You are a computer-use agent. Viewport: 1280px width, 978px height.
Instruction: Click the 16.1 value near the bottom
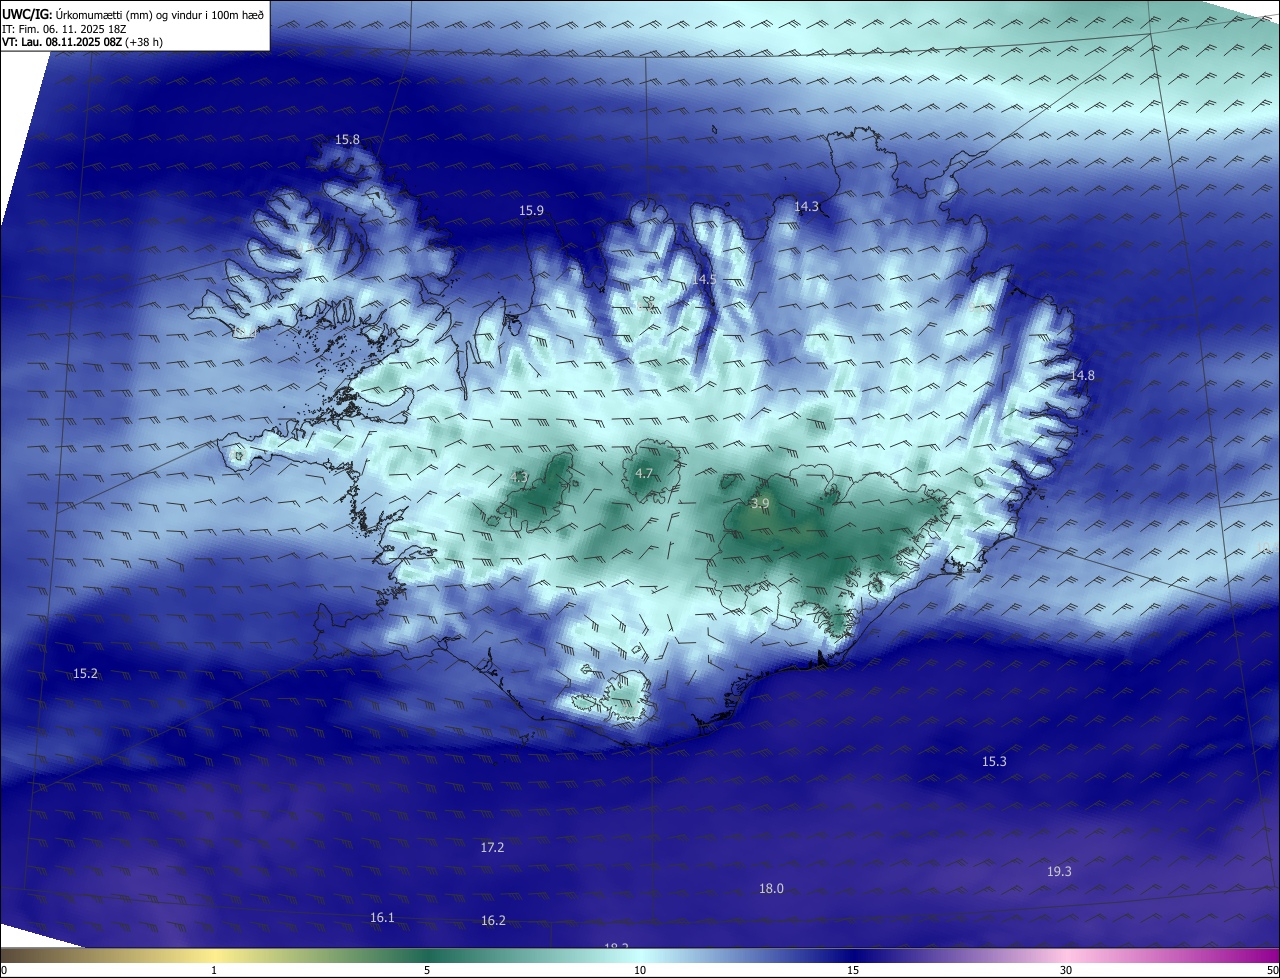pyautogui.click(x=382, y=918)
